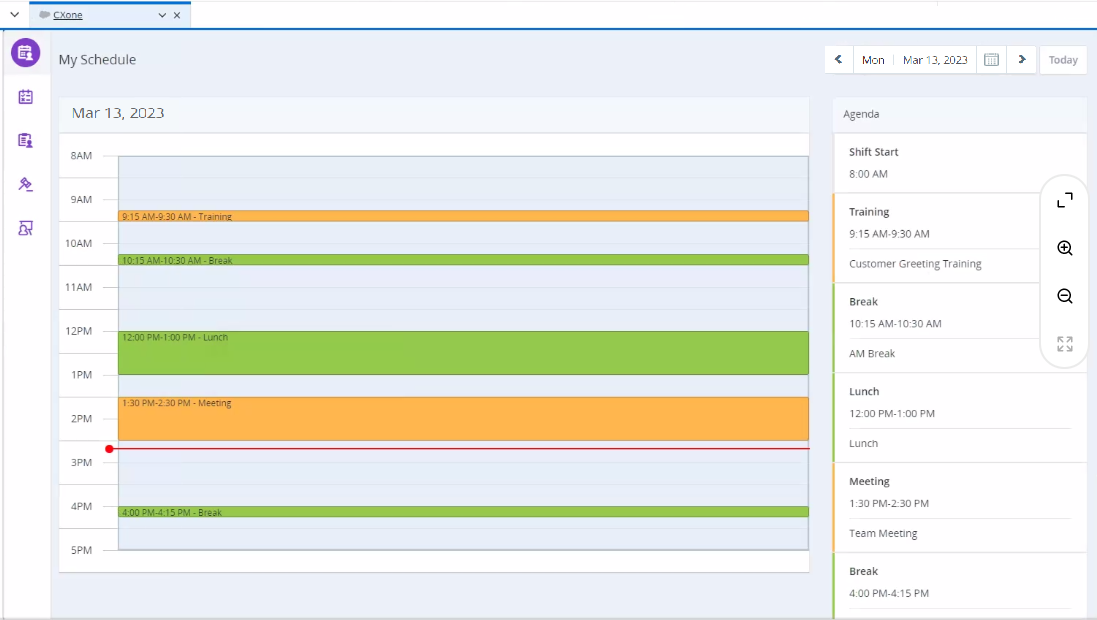This screenshot has width=1097, height=620.
Task: Select the Team Meeting agenda entry
Action: (x=883, y=533)
